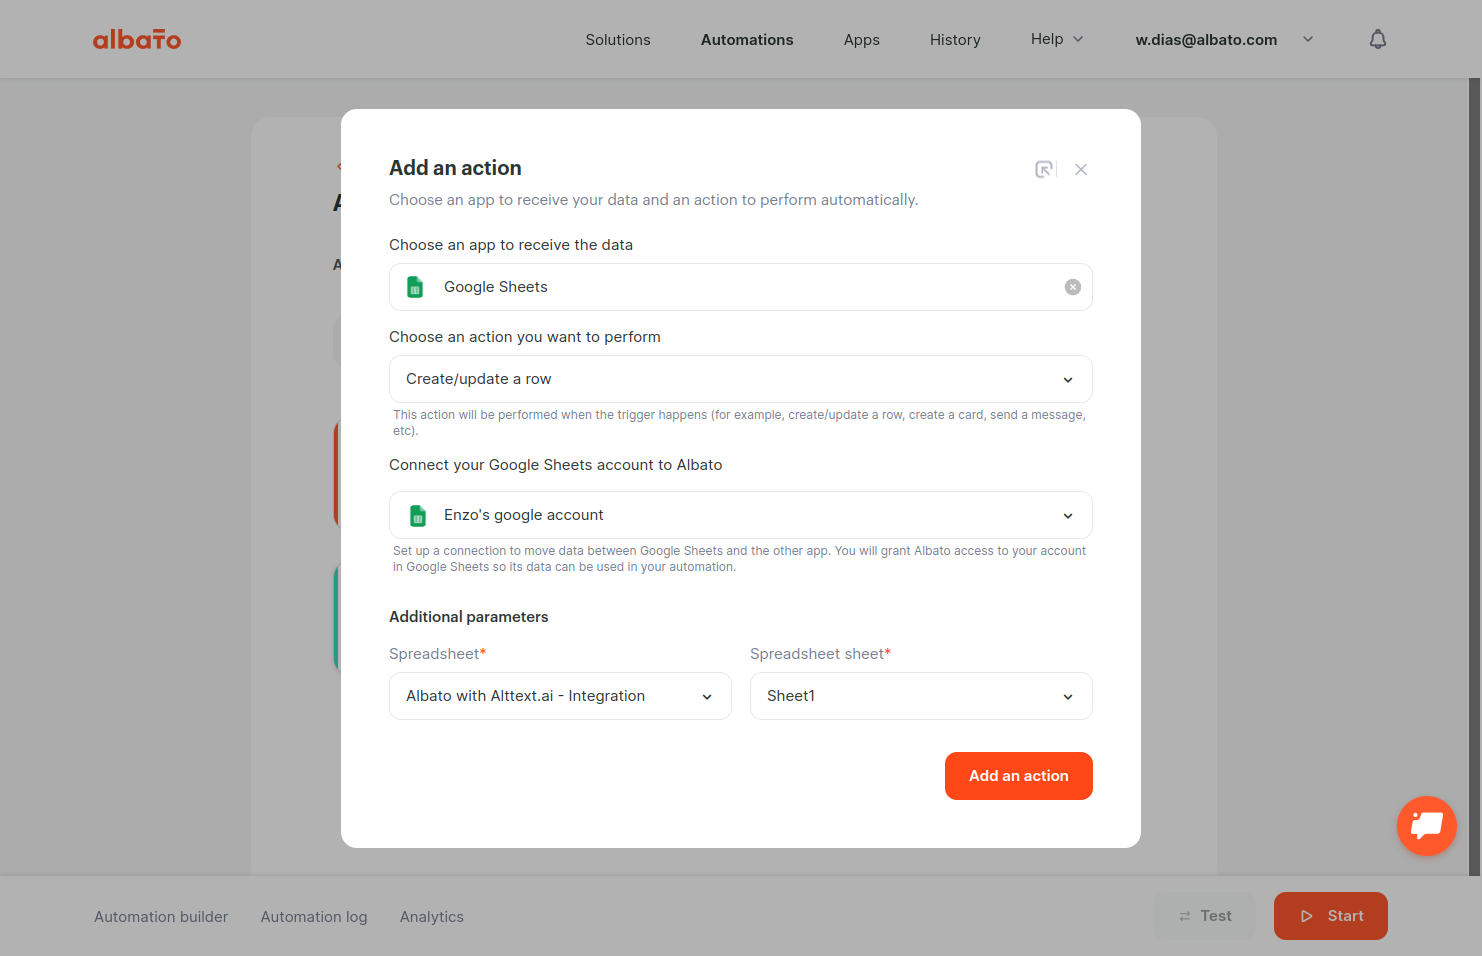
Task: Click the 'Add an action' dialog title
Action: coord(455,168)
